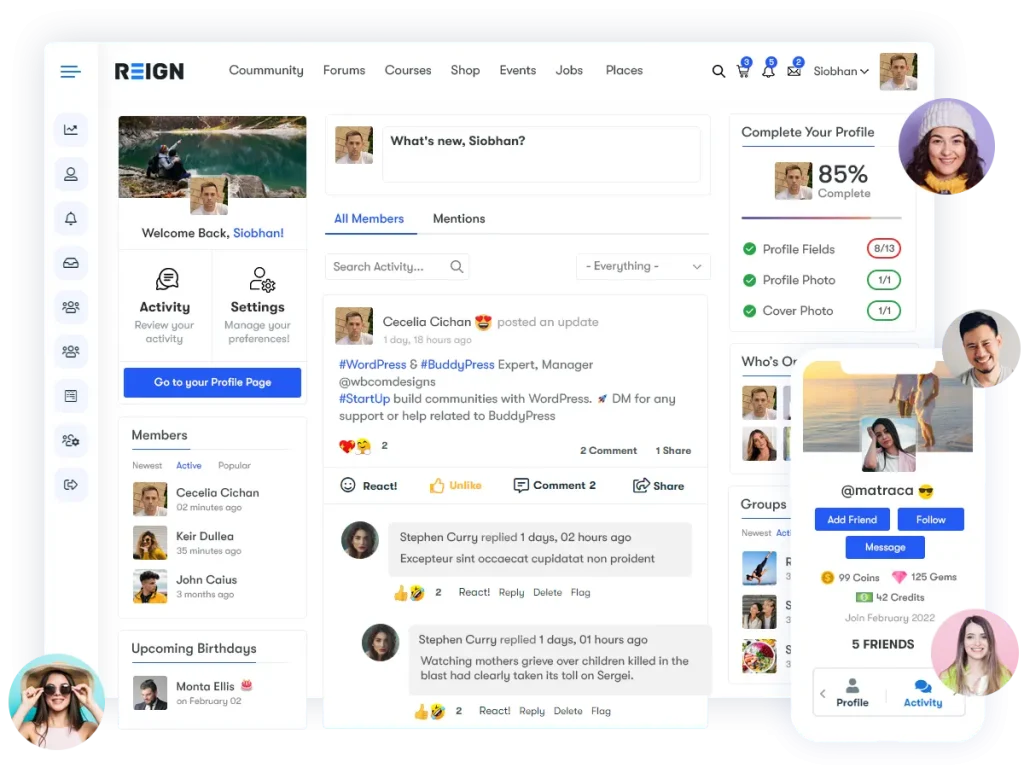Open the messages envelope icon
This screenshot has height=768, width=1024.
794,71
